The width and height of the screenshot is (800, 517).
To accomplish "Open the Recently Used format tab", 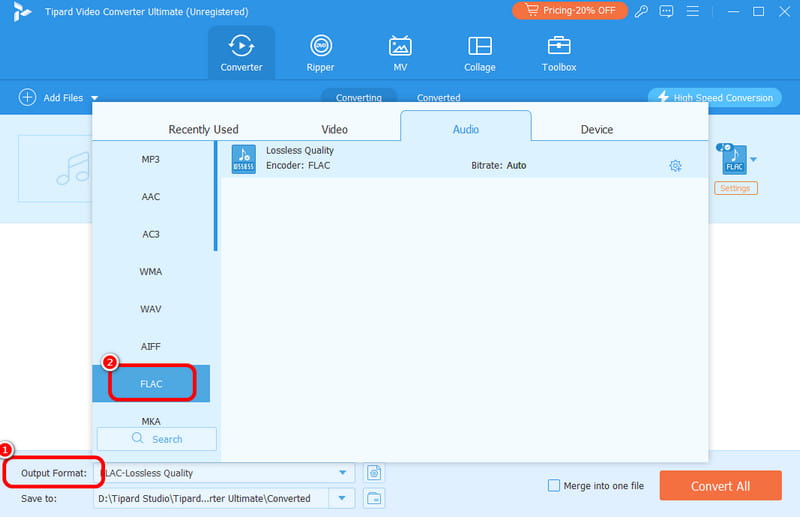I will click(x=203, y=129).
